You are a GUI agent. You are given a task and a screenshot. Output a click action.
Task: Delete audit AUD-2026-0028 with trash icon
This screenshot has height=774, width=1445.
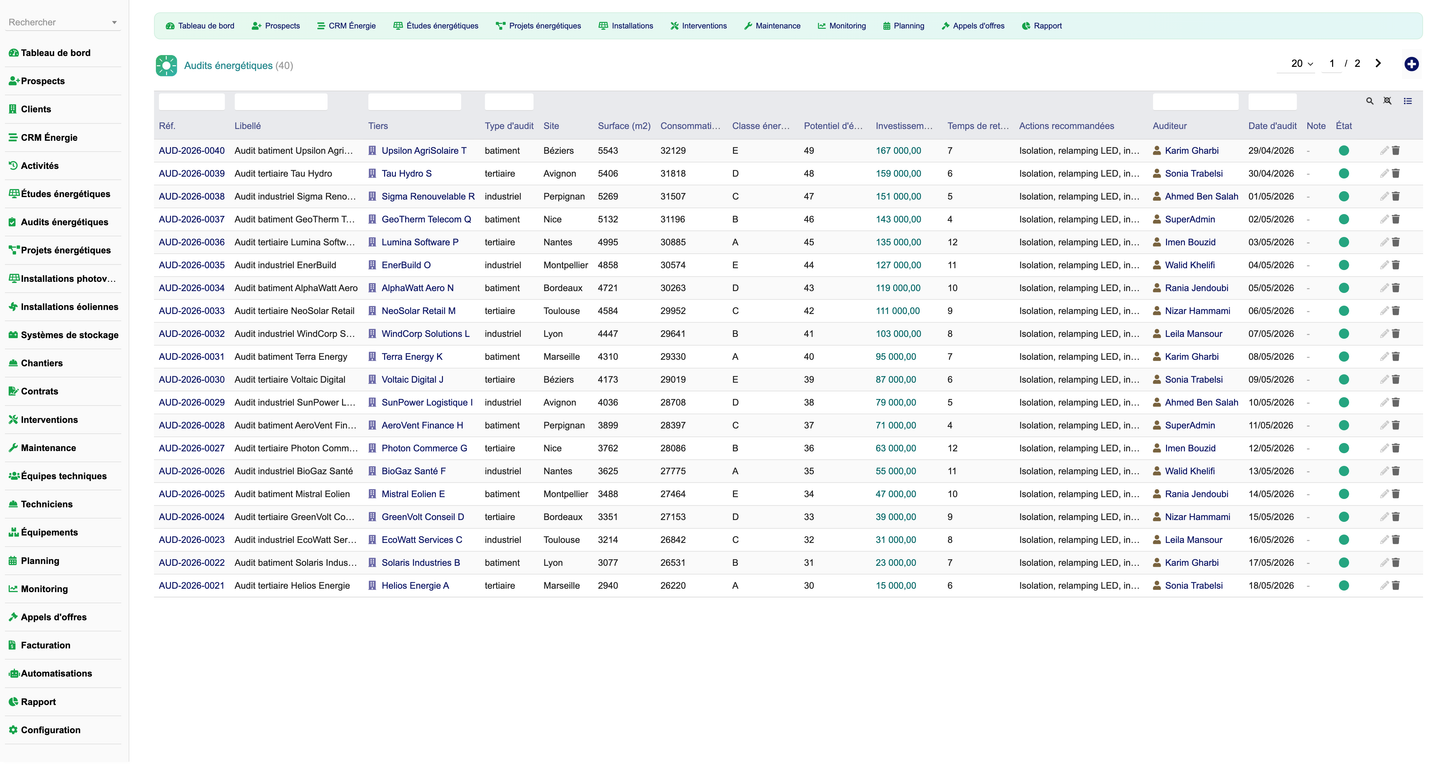[x=1396, y=425]
